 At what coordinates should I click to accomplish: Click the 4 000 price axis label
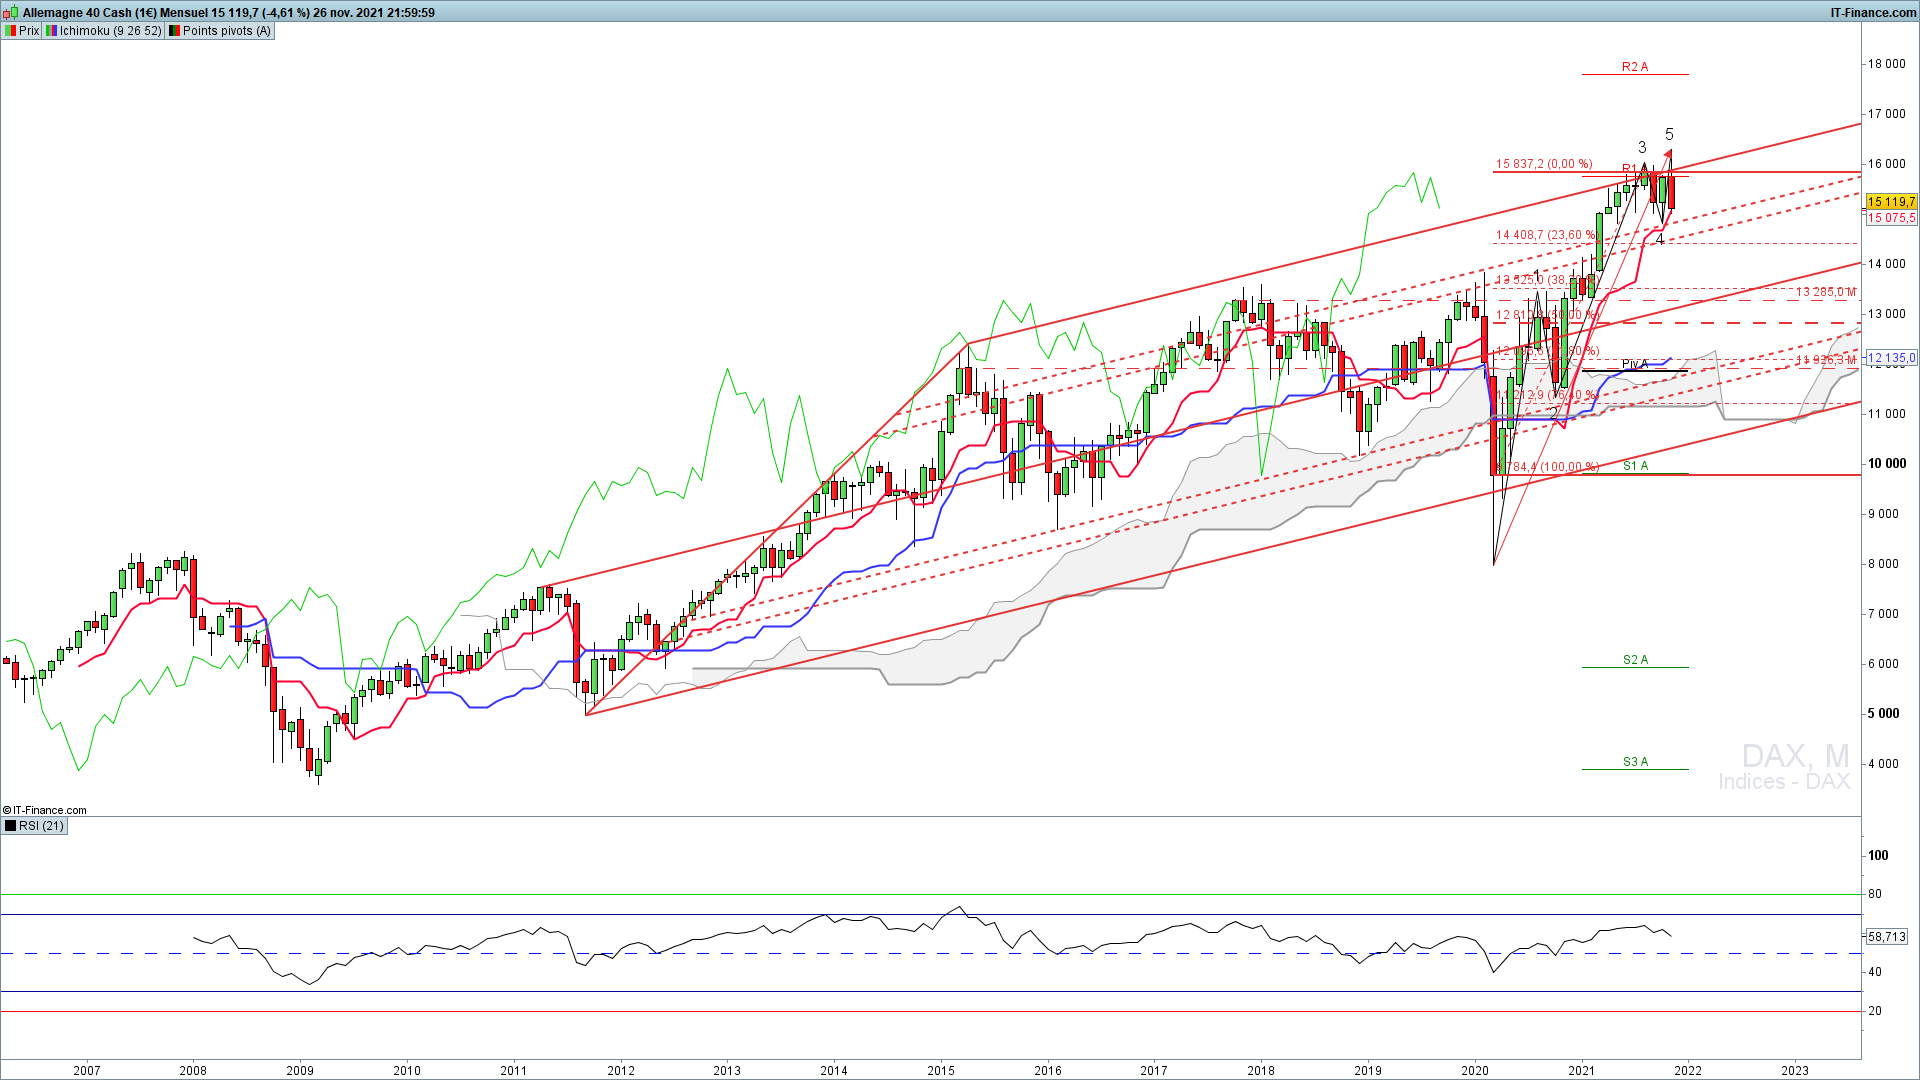coord(1883,764)
